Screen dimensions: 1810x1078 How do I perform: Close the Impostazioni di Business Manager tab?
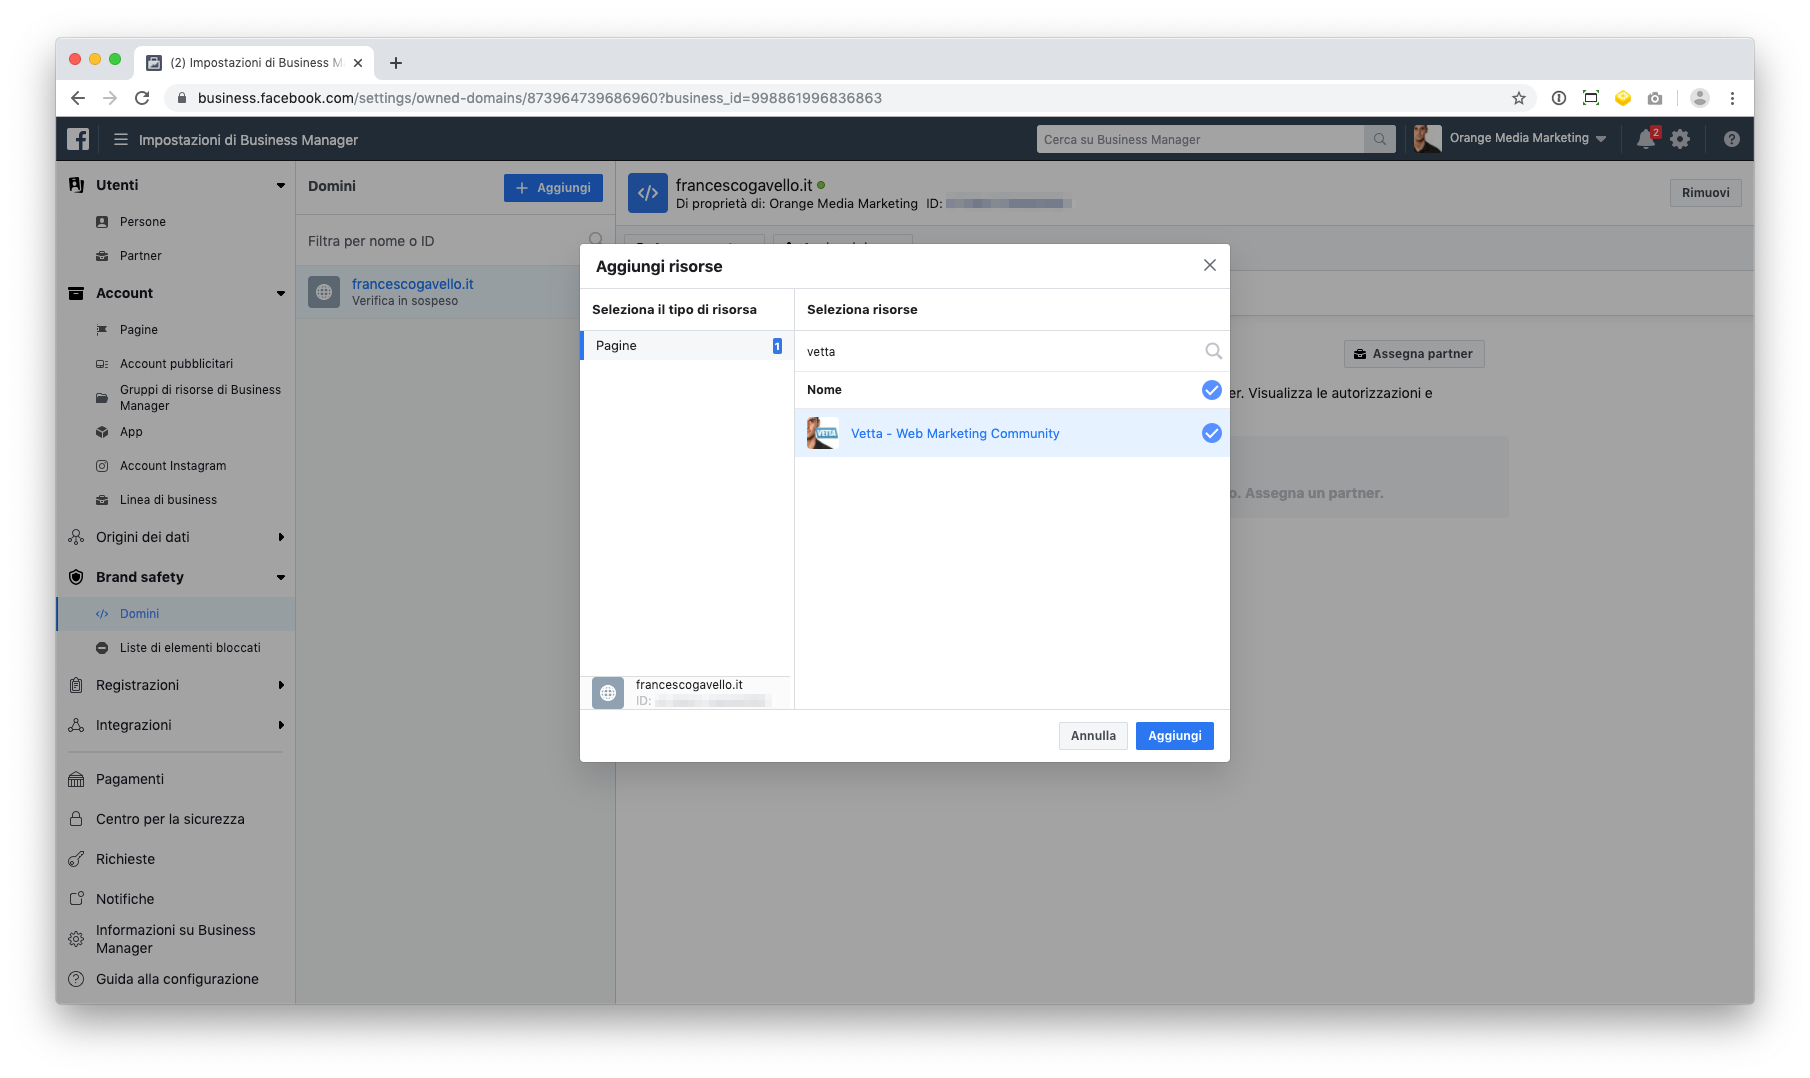point(358,63)
